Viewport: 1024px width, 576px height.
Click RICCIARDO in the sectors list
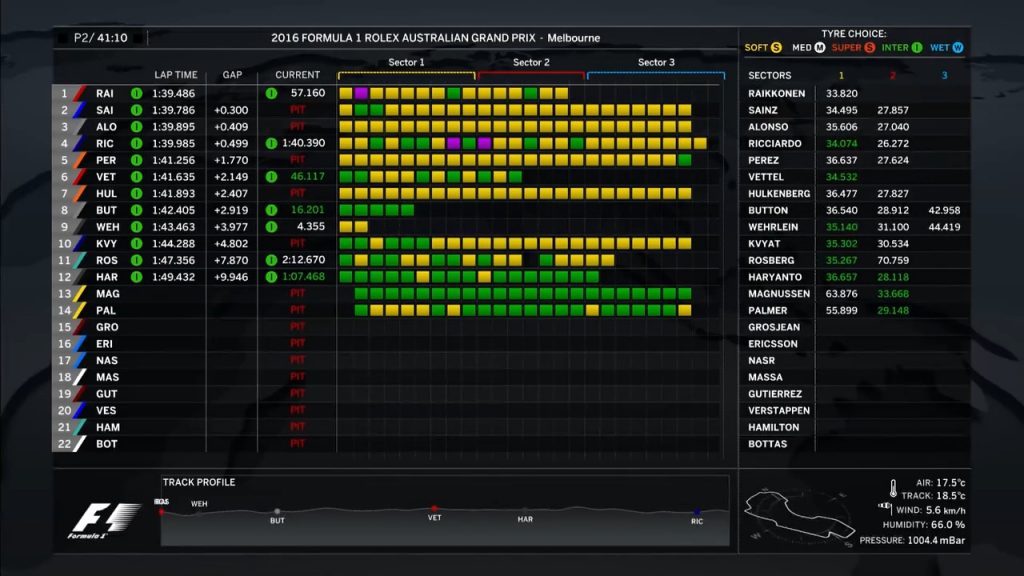(775, 144)
